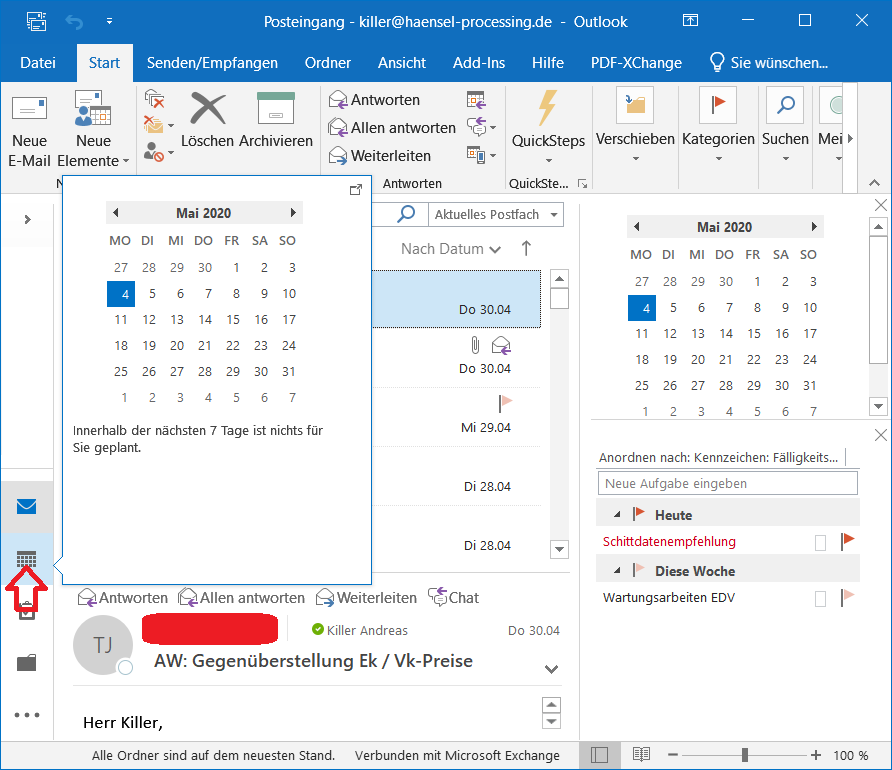This screenshot has height=770, width=892.
Task: Select day 15 in the calendar peek popup
Action: (233, 320)
